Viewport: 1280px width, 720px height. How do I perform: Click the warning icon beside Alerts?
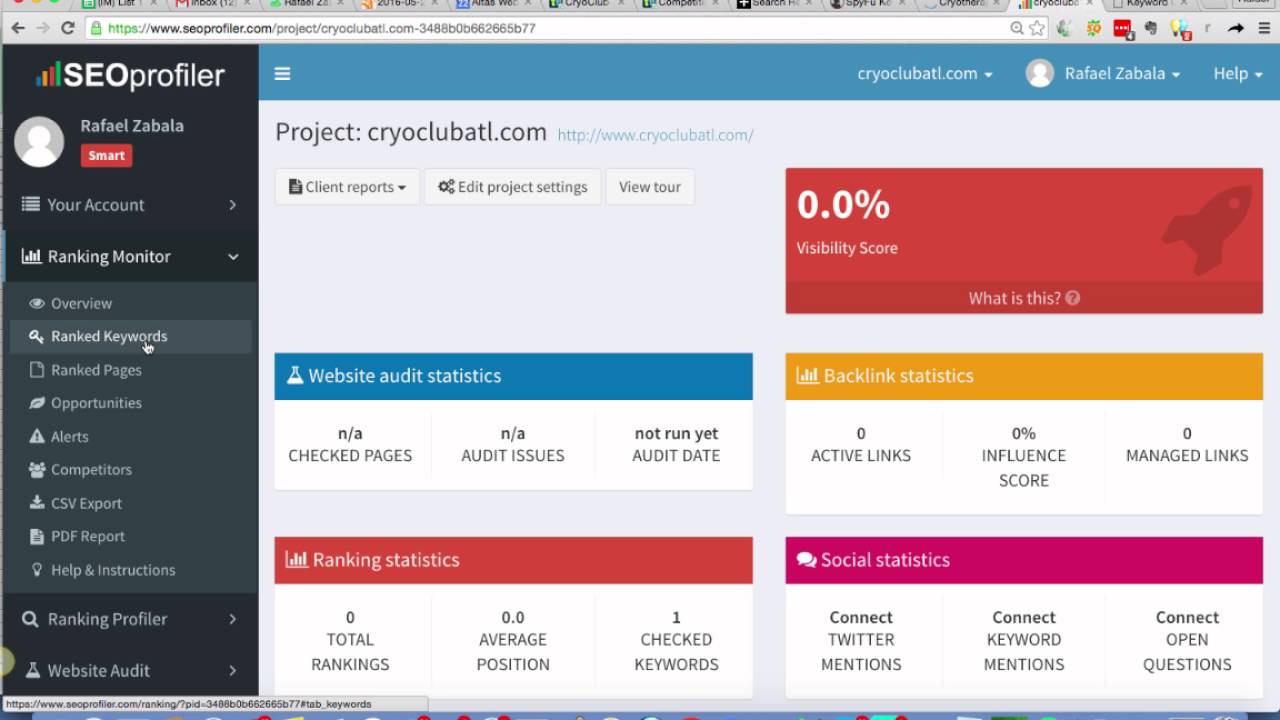(37, 437)
